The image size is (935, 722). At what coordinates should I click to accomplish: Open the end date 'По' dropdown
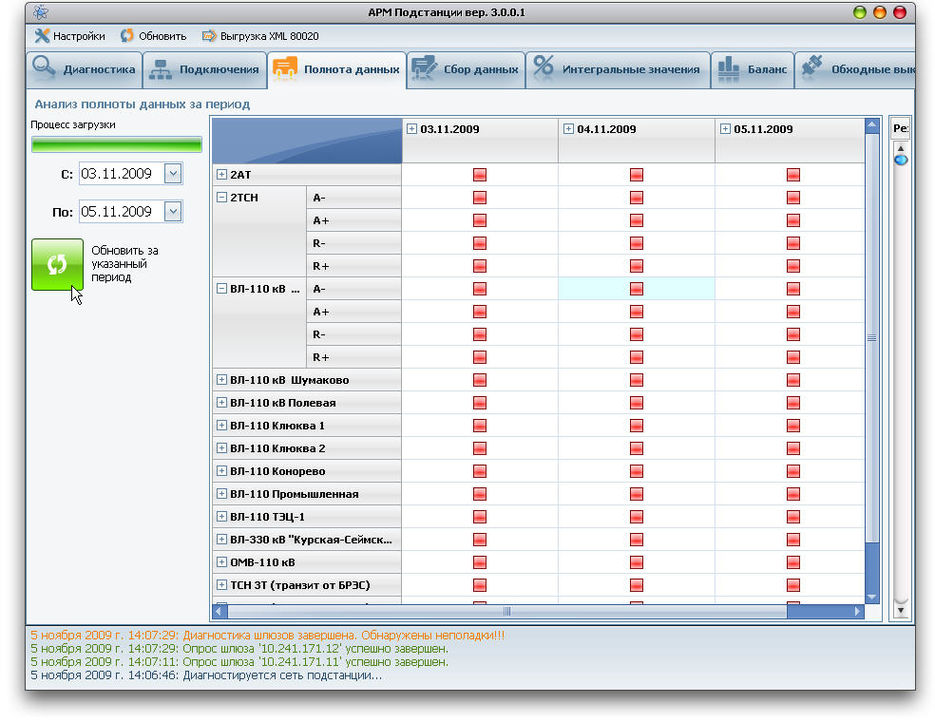172,211
